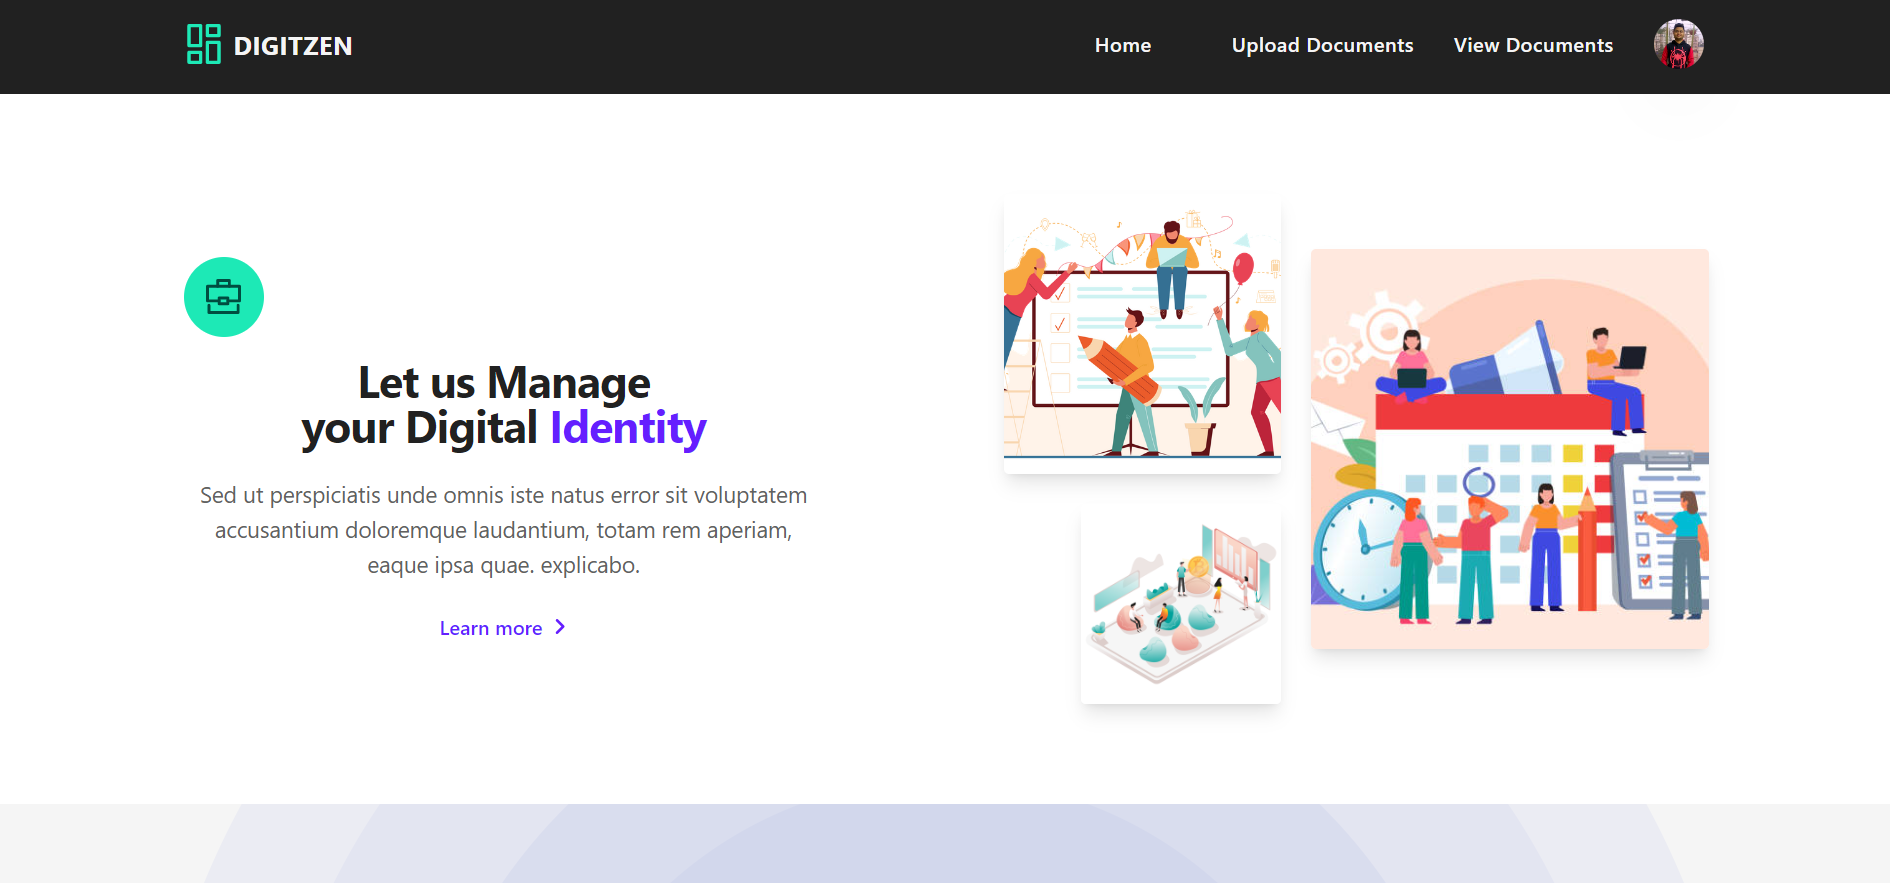Follow the Learn more link
Image resolution: width=1890 pixels, height=883 pixels.
click(x=503, y=628)
